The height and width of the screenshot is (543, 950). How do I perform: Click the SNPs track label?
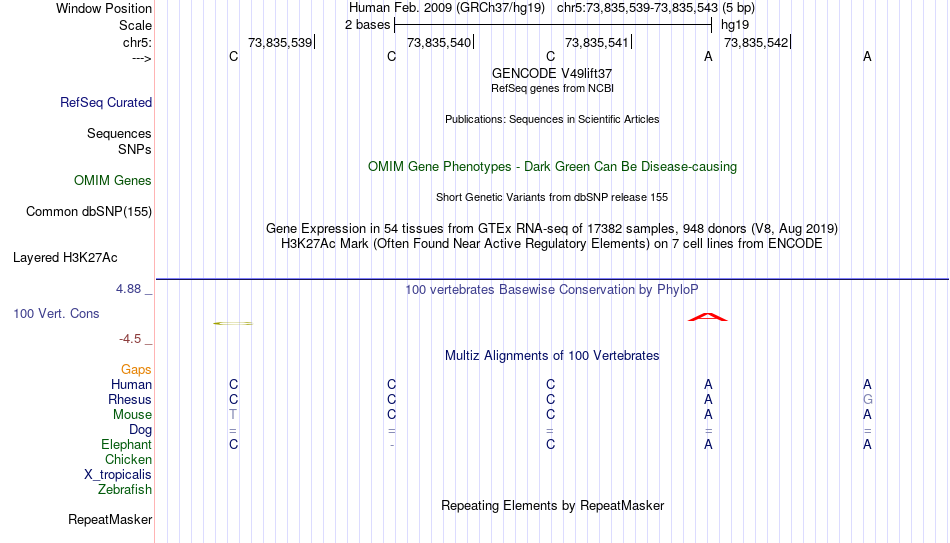tap(135, 149)
